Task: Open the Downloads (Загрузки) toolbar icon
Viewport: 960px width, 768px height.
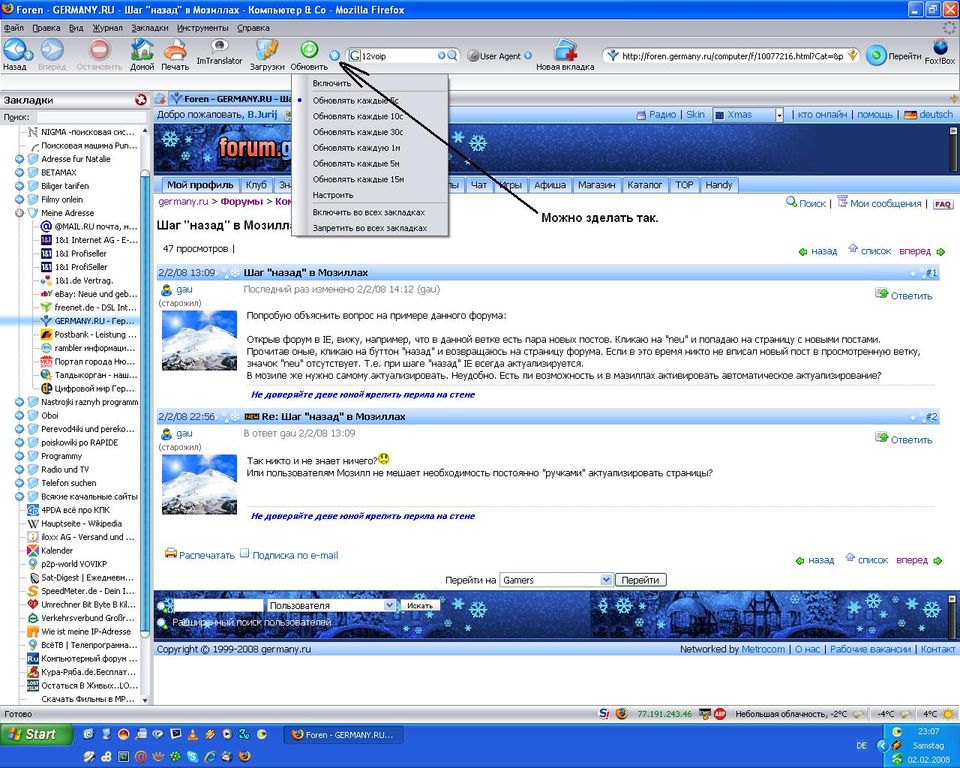Action: [x=267, y=50]
